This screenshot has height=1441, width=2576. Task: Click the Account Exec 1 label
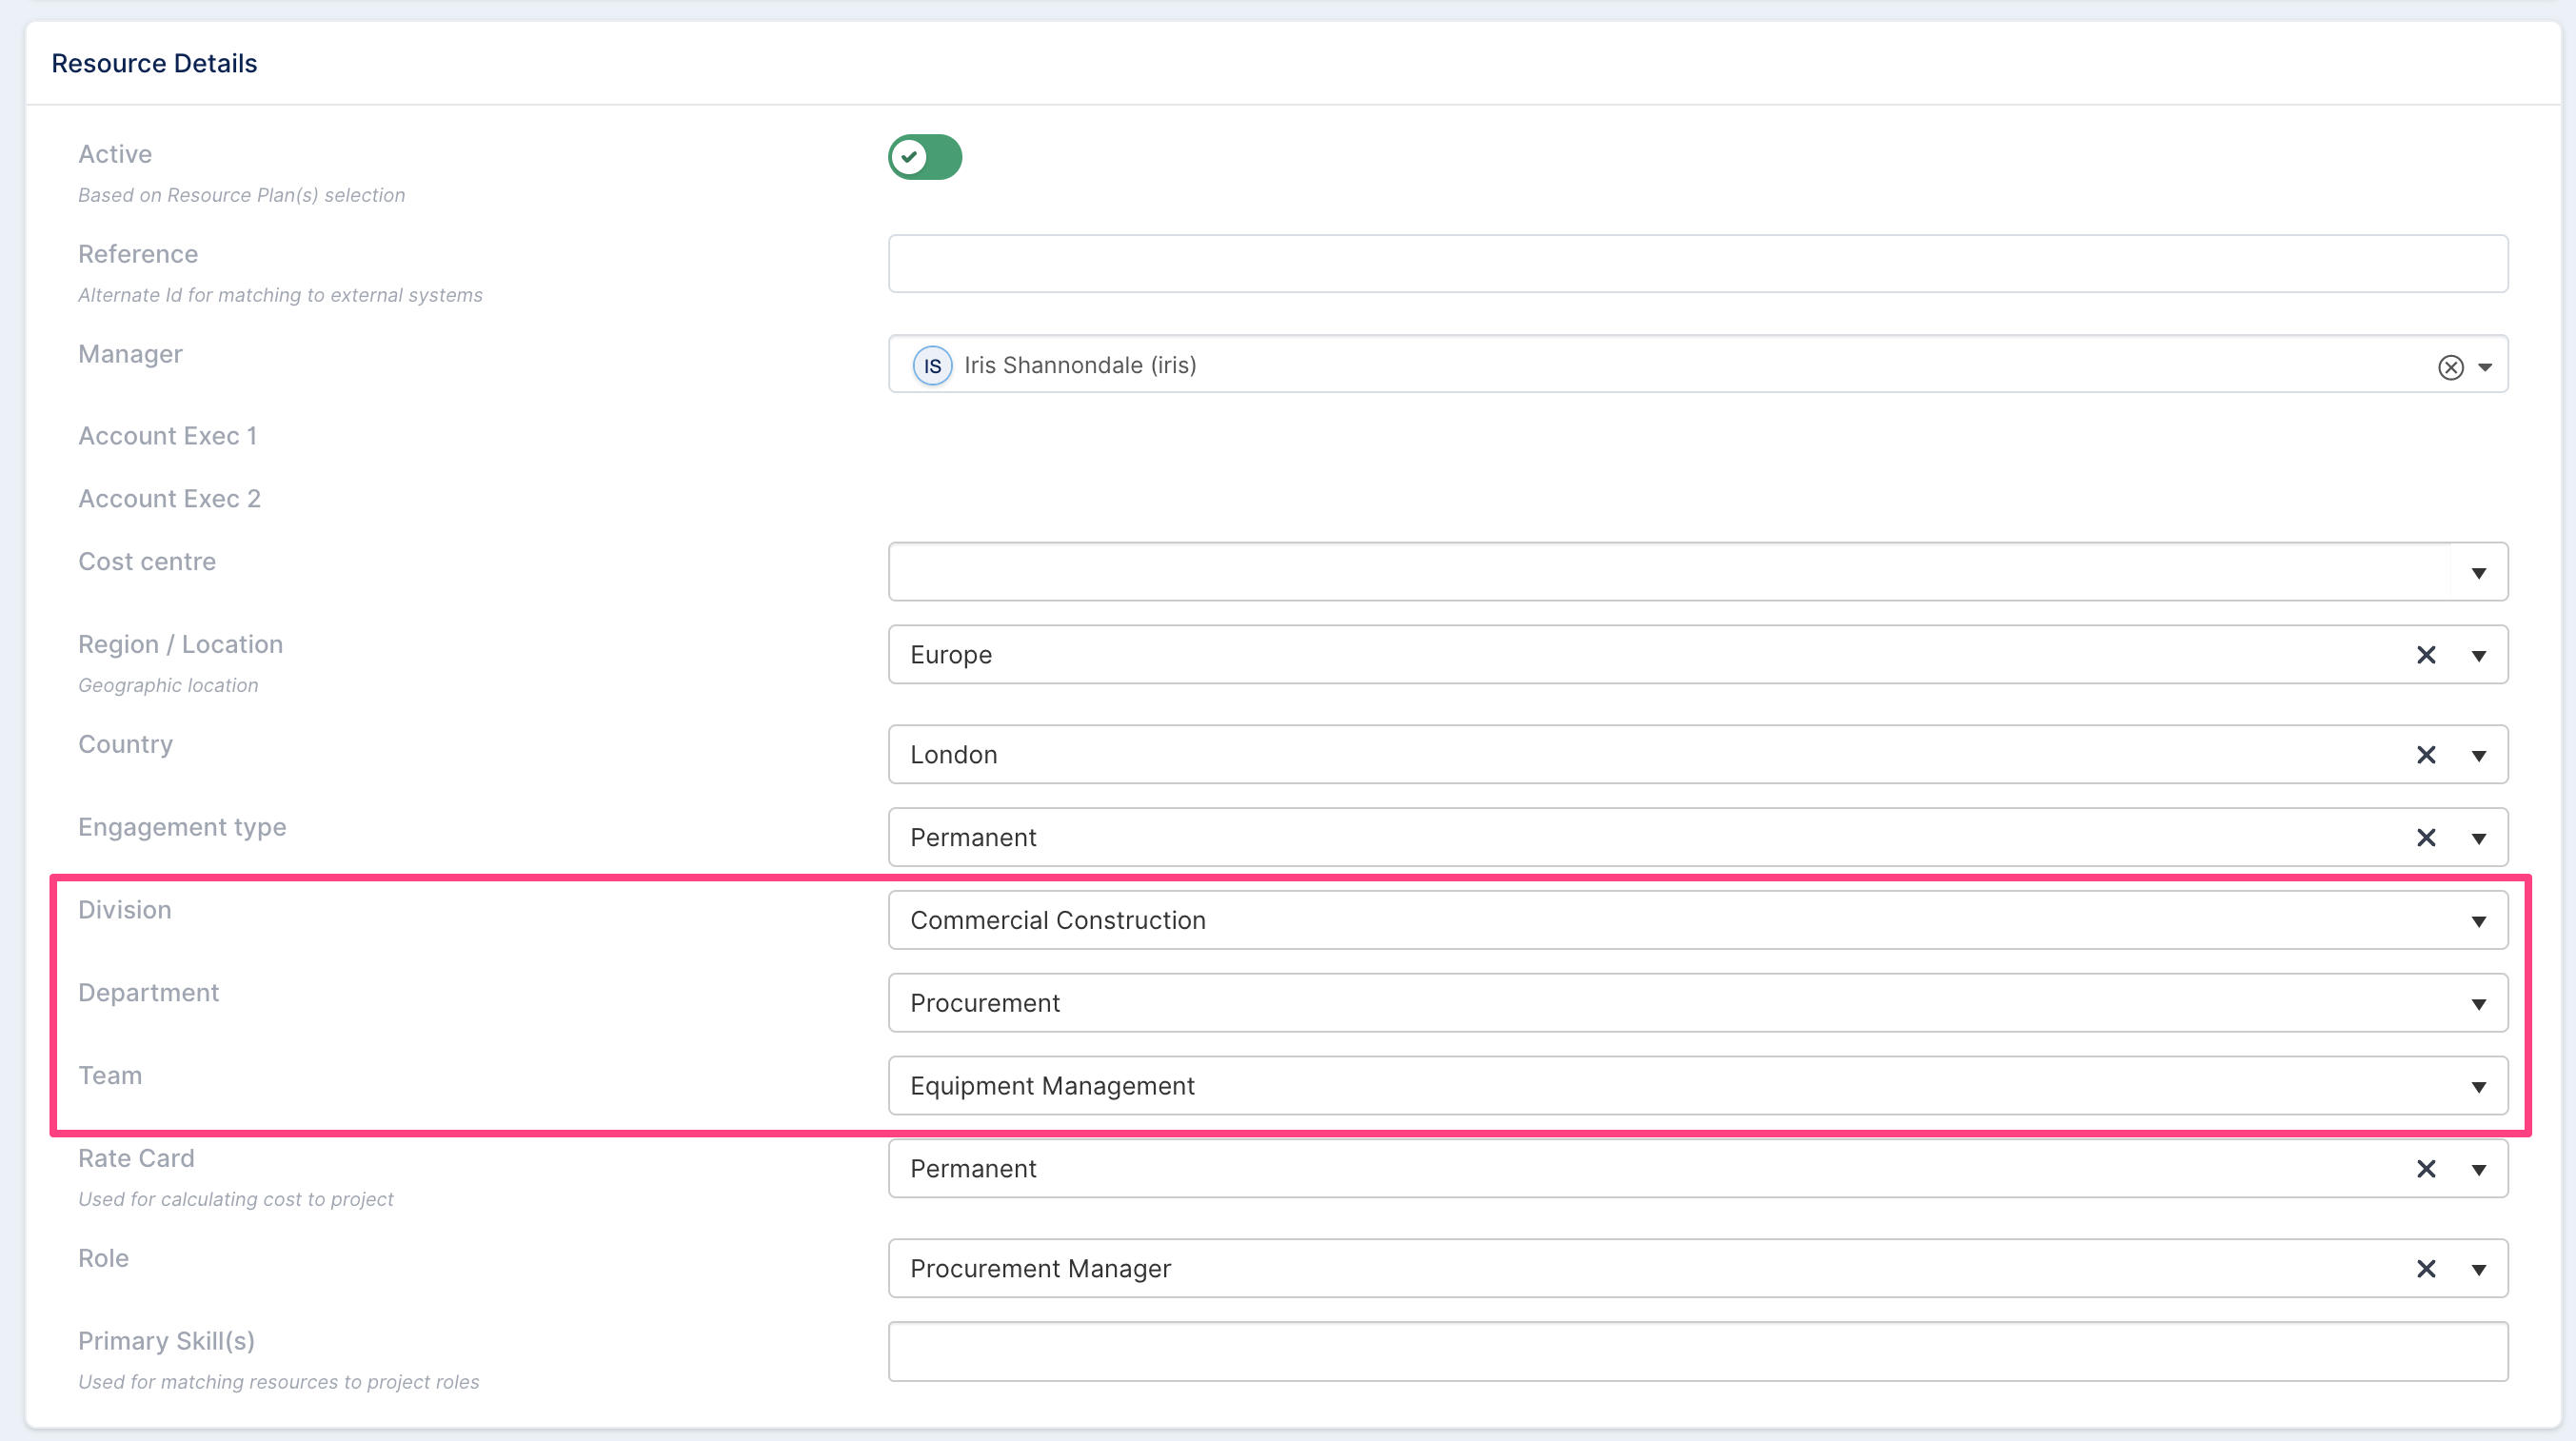168,436
